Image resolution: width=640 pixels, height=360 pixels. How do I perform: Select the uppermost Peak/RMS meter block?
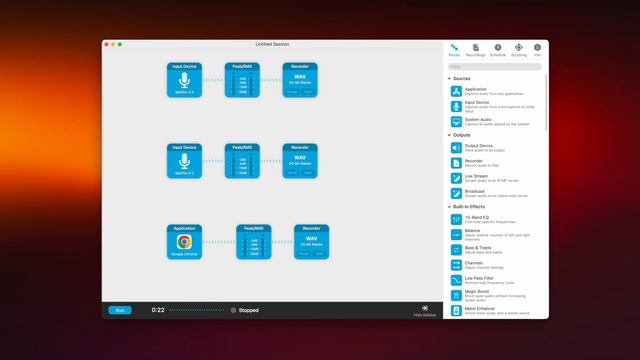tap(242, 80)
